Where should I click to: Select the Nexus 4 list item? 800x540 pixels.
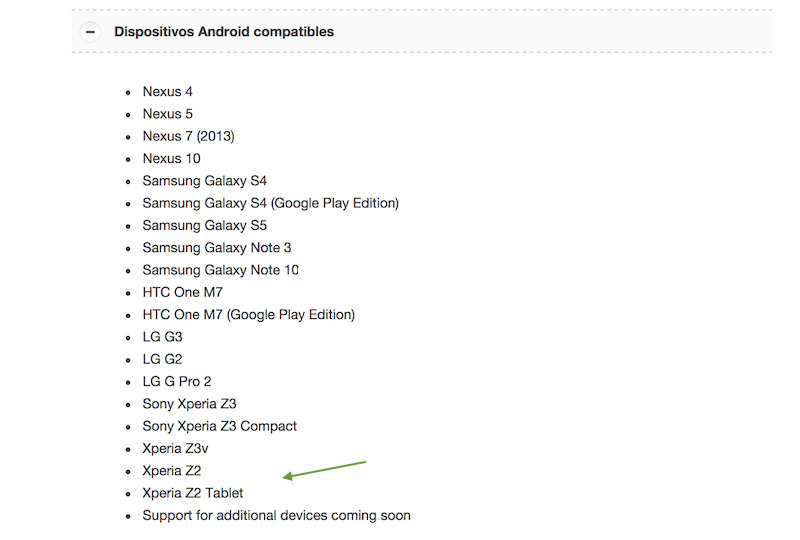[x=168, y=92]
